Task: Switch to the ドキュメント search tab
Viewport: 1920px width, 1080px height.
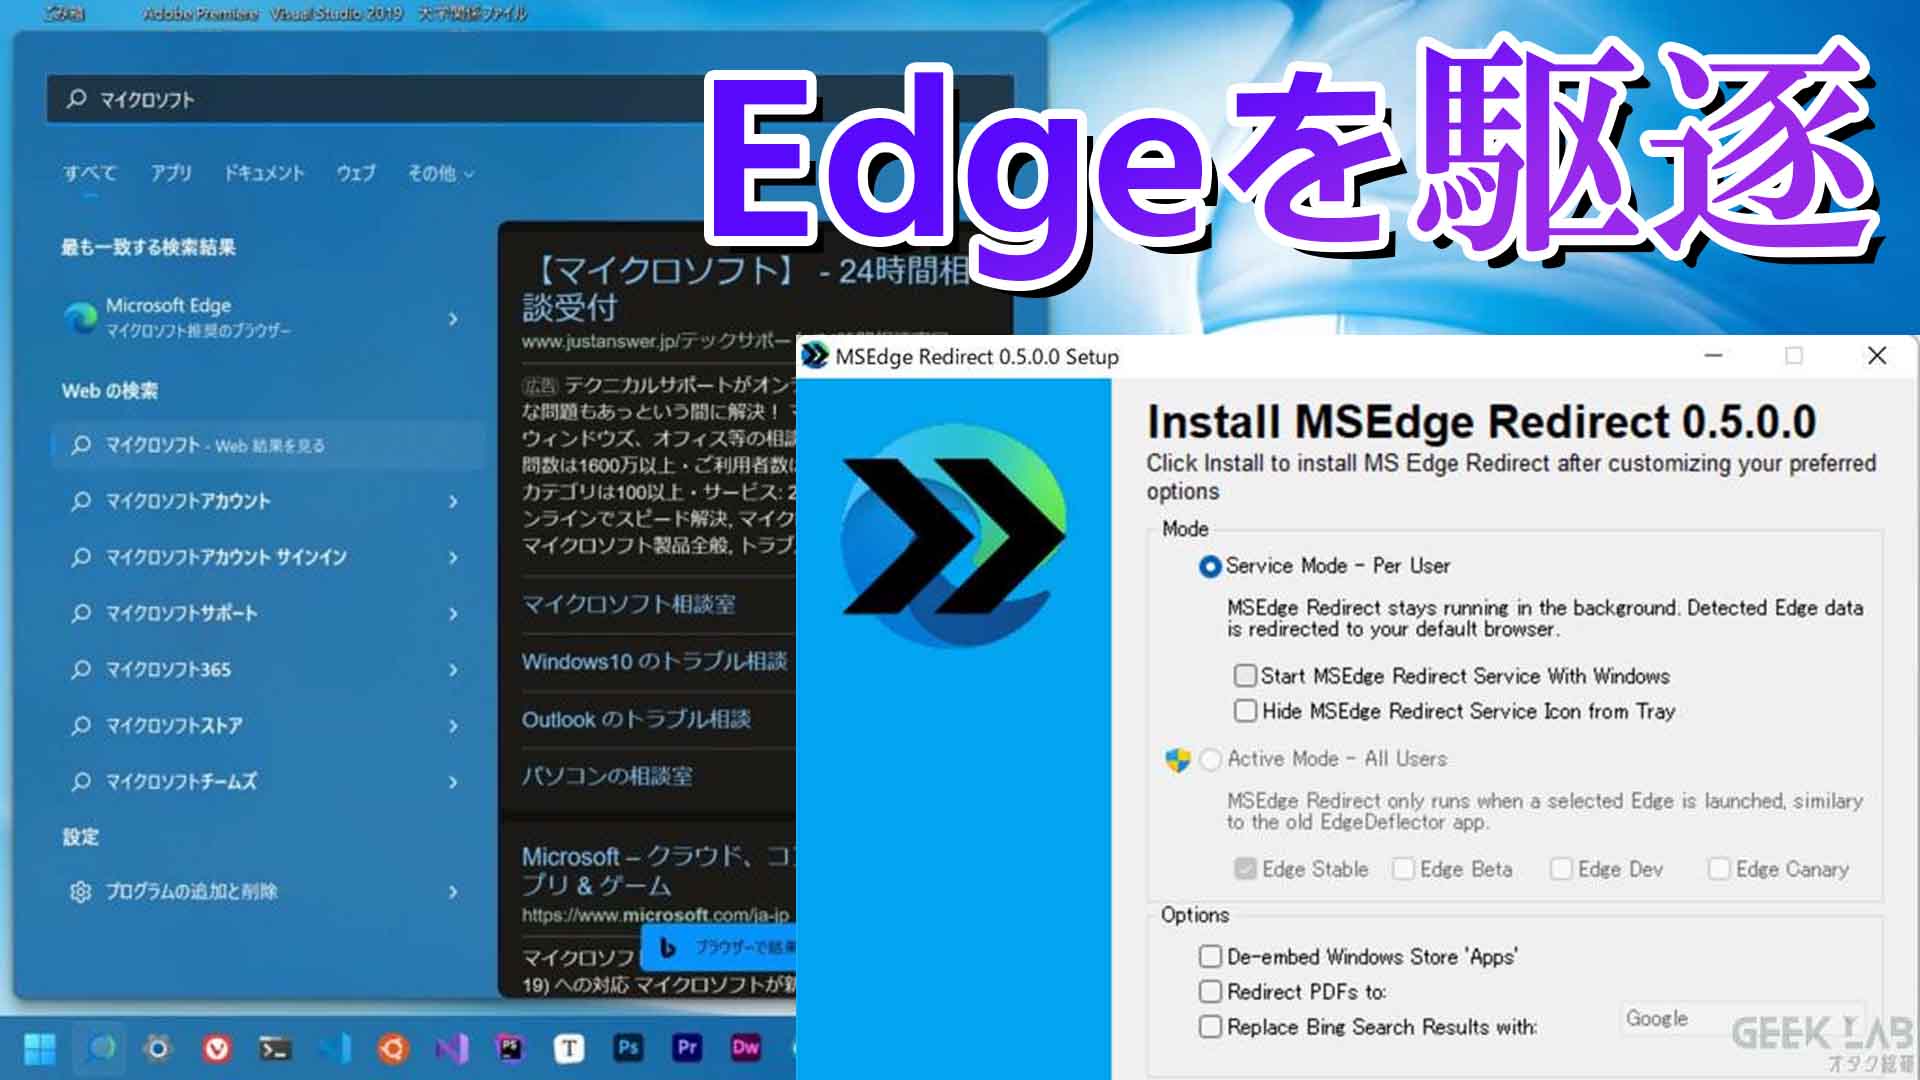Action: 264,173
